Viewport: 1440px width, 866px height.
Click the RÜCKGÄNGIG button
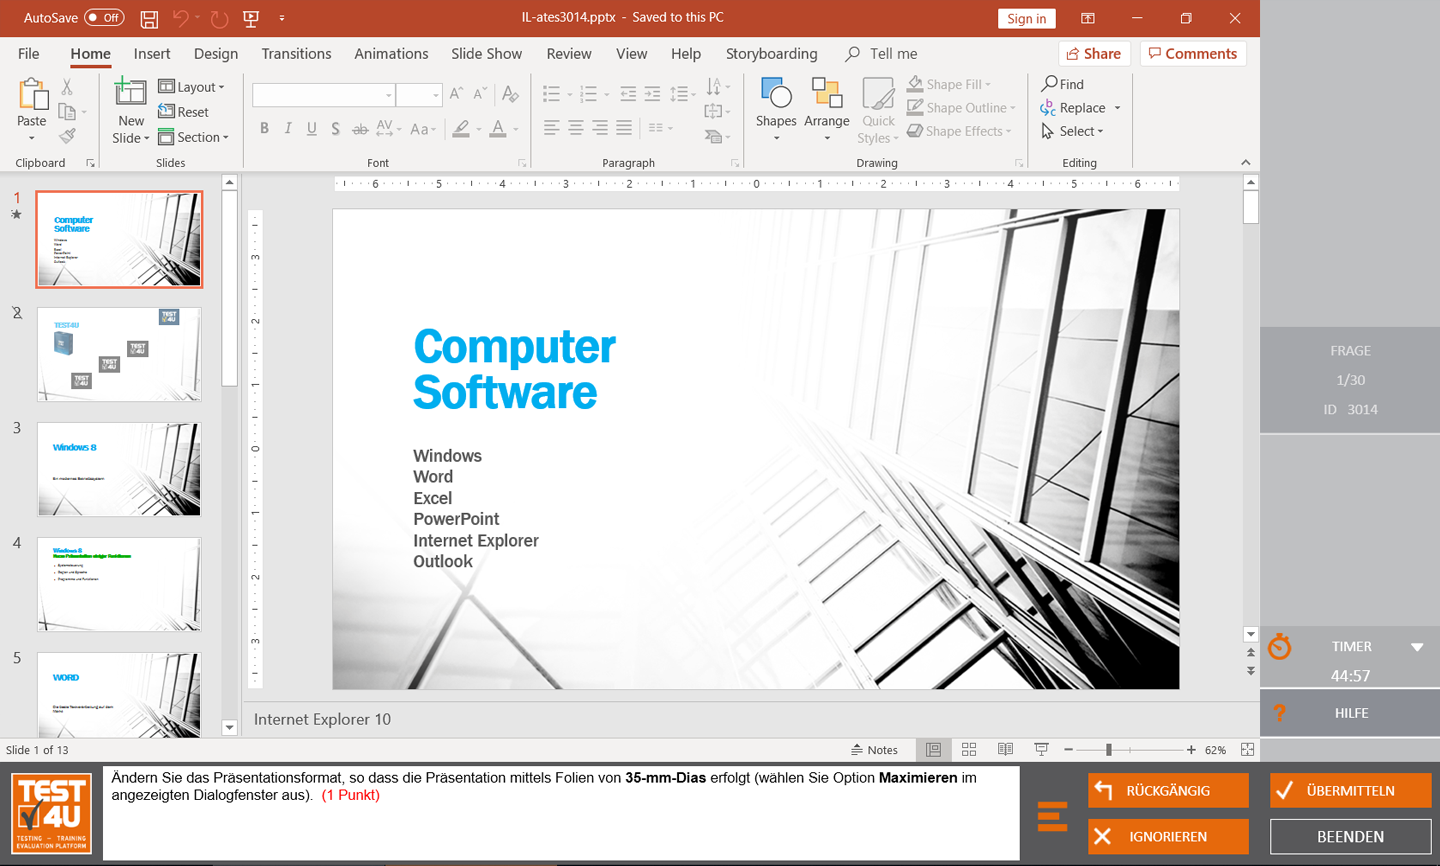coord(1168,790)
